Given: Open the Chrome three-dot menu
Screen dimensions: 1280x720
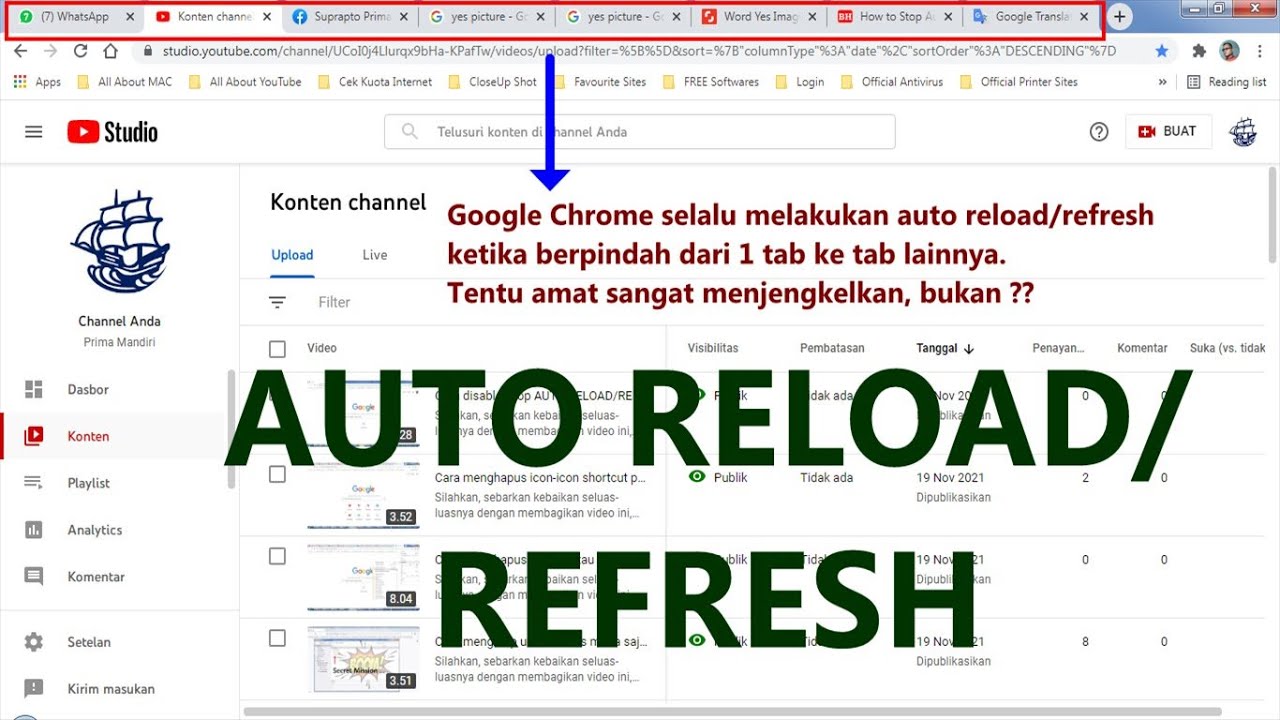Looking at the screenshot, I should pos(1259,51).
